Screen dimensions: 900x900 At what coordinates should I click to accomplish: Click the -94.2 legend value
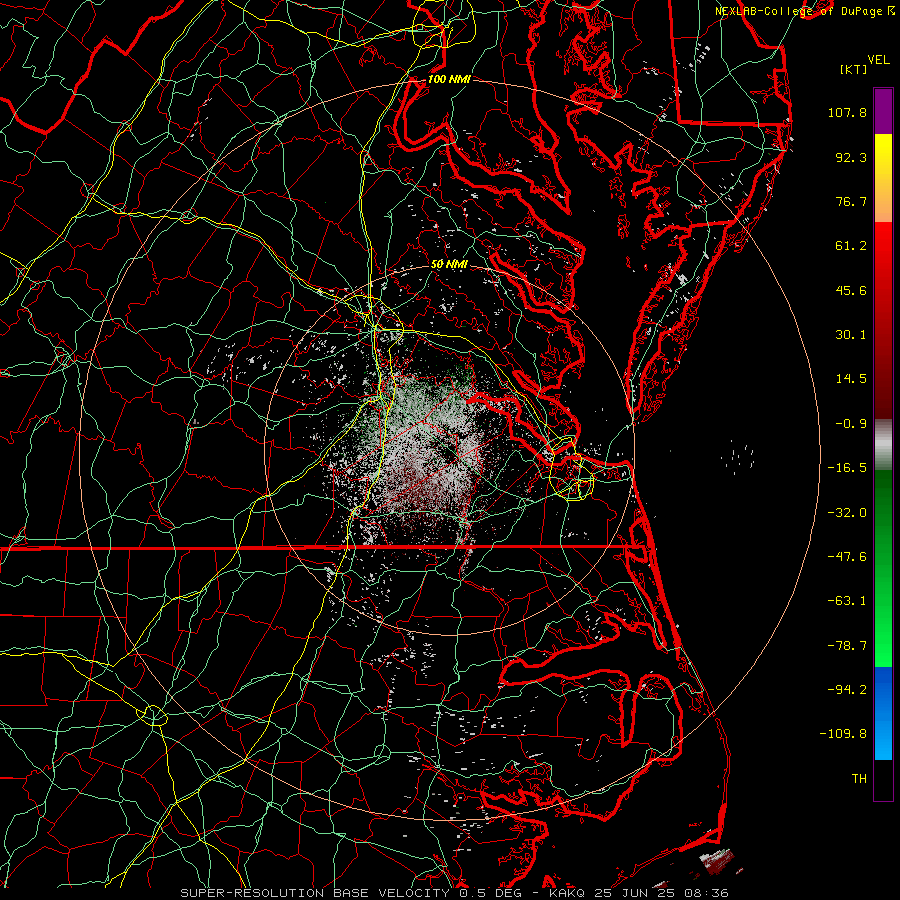847,689
